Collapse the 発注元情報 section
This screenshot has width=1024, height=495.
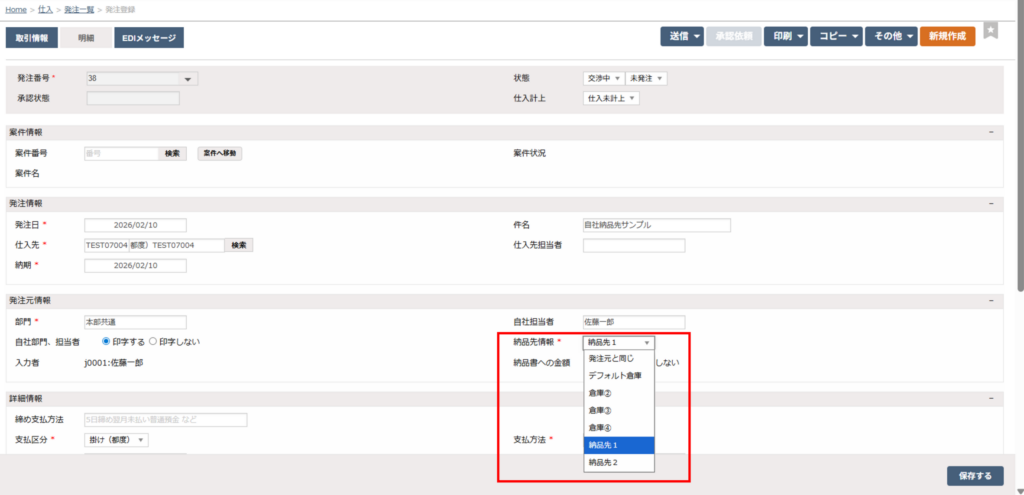click(x=990, y=300)
